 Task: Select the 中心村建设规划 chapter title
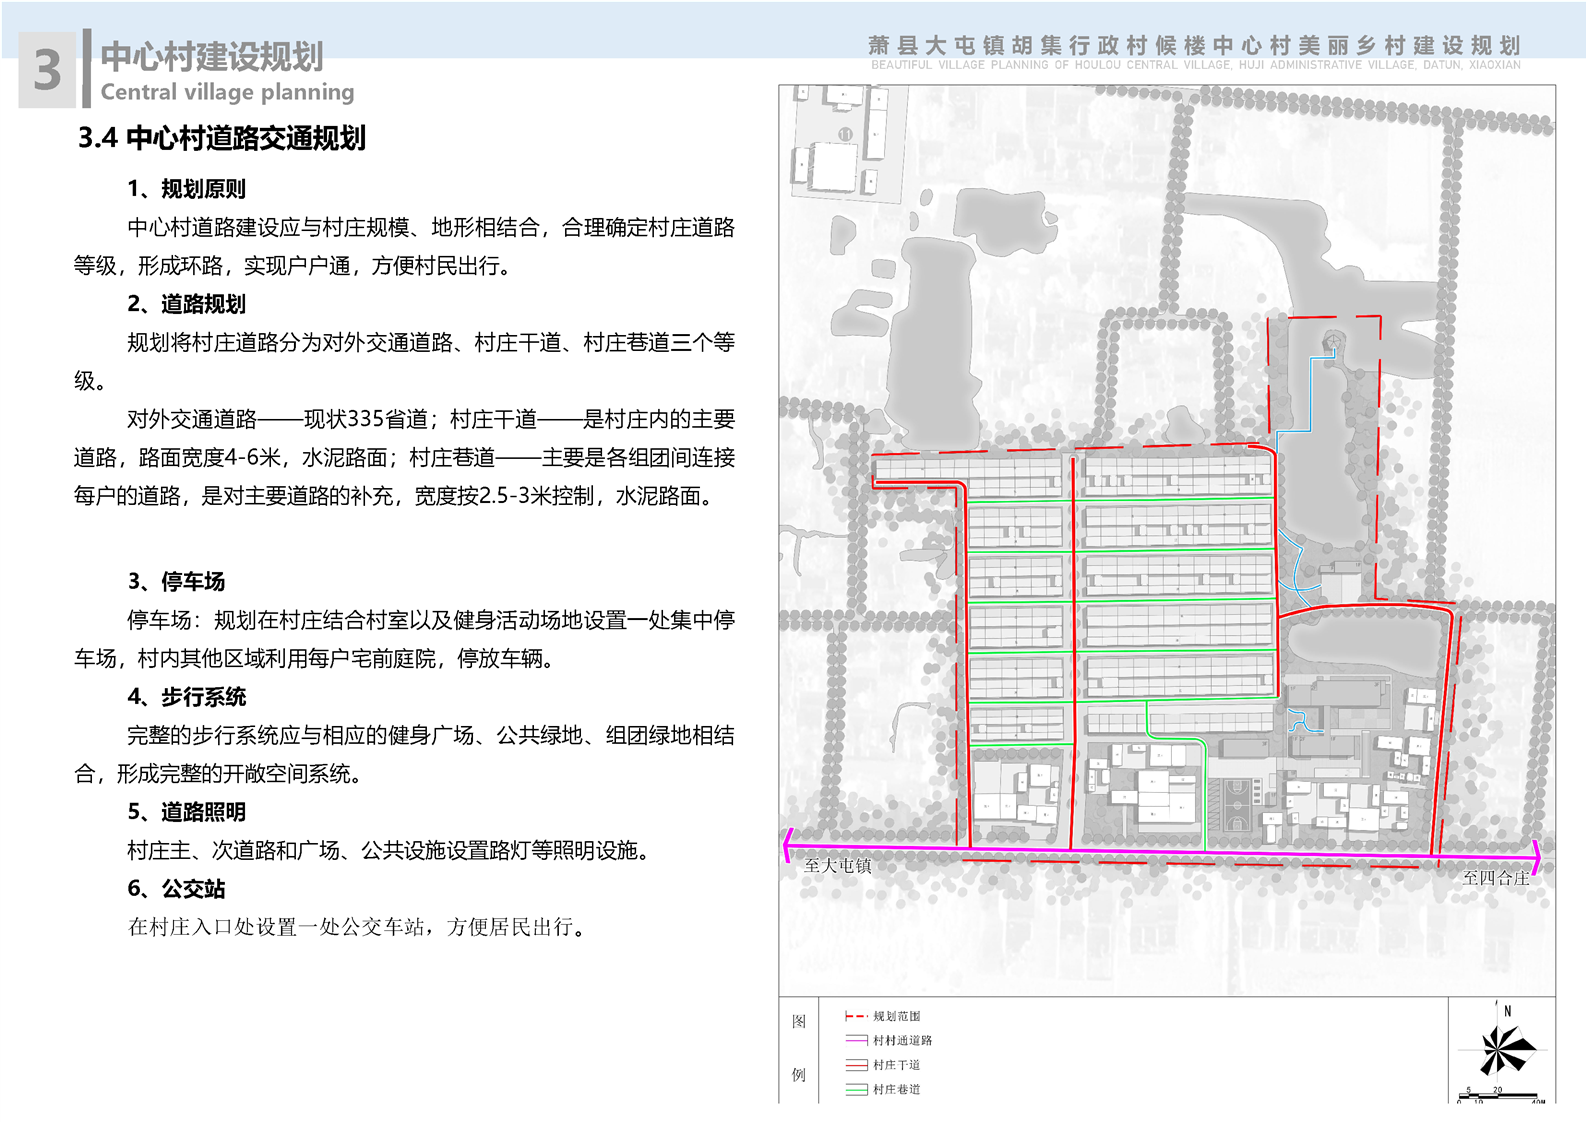212,57
